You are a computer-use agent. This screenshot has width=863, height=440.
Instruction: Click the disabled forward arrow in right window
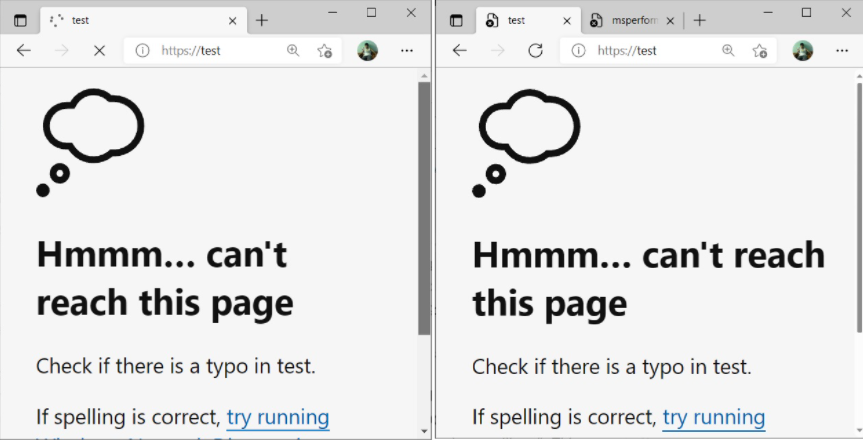(498, 51)
